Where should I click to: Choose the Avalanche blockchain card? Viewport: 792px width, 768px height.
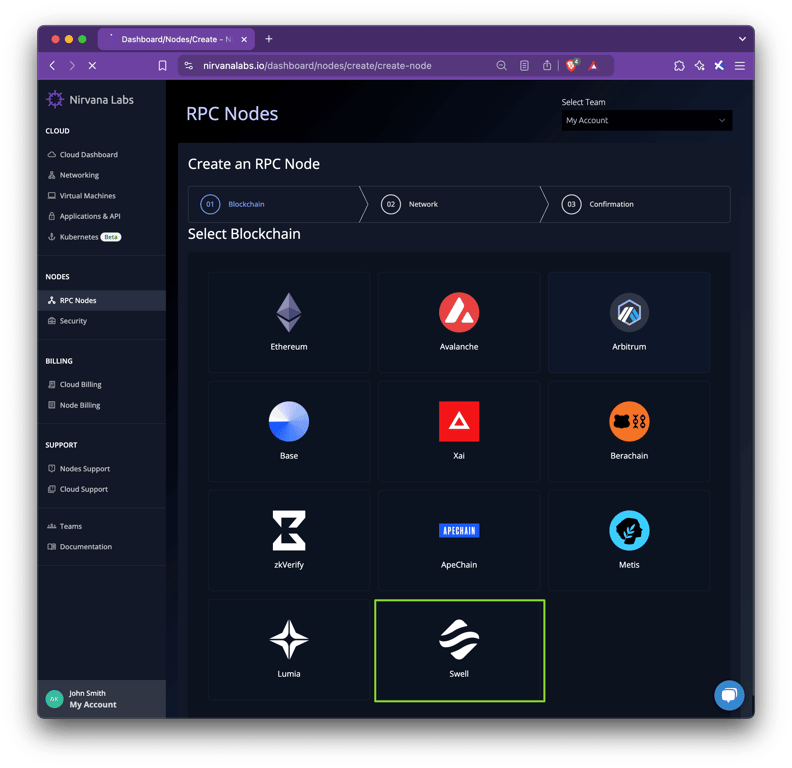[459, 322]
